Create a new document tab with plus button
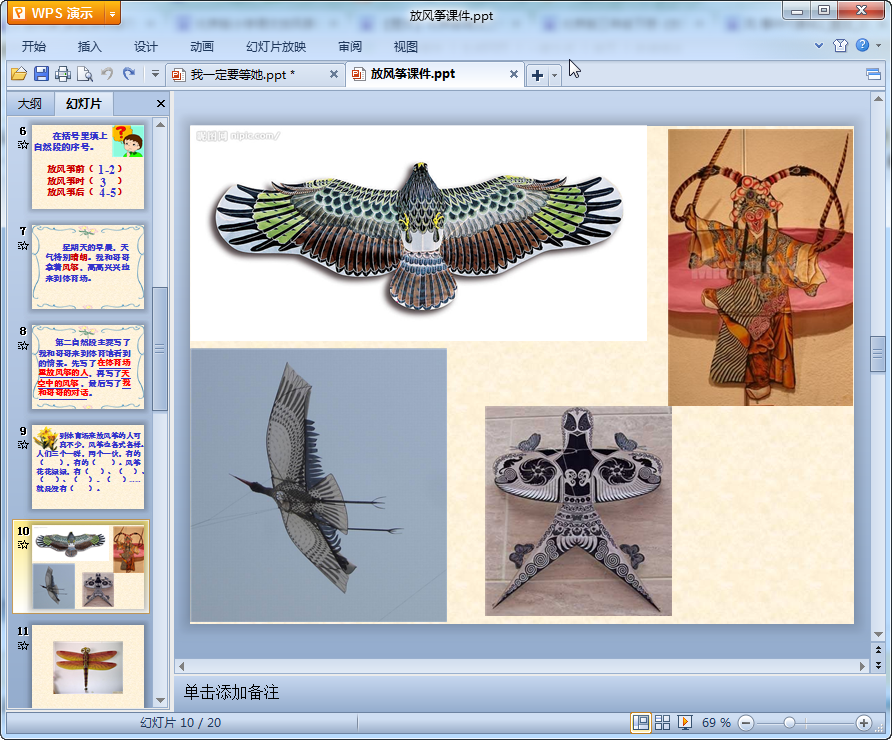Viewport: 892px width, 740px height. click(x=537, y=75)
